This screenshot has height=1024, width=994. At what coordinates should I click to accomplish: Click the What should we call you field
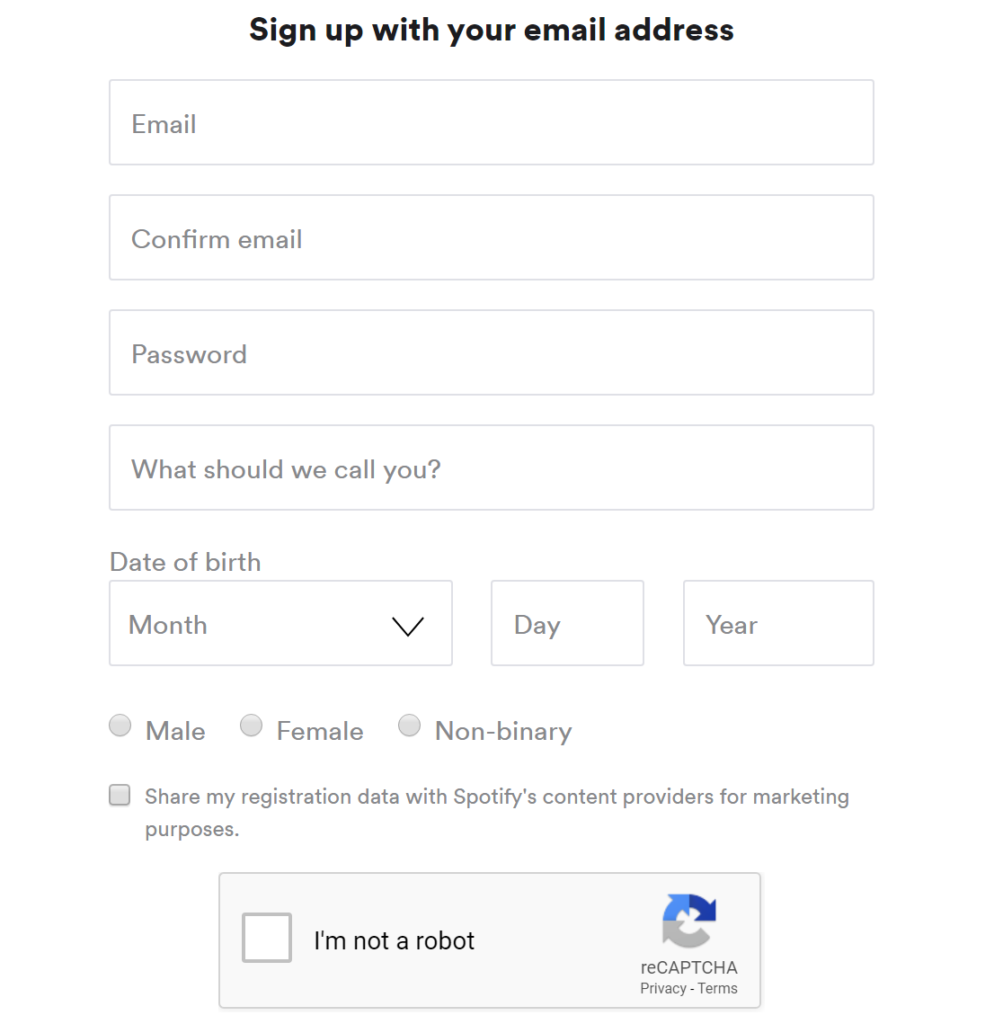point(491,468)
